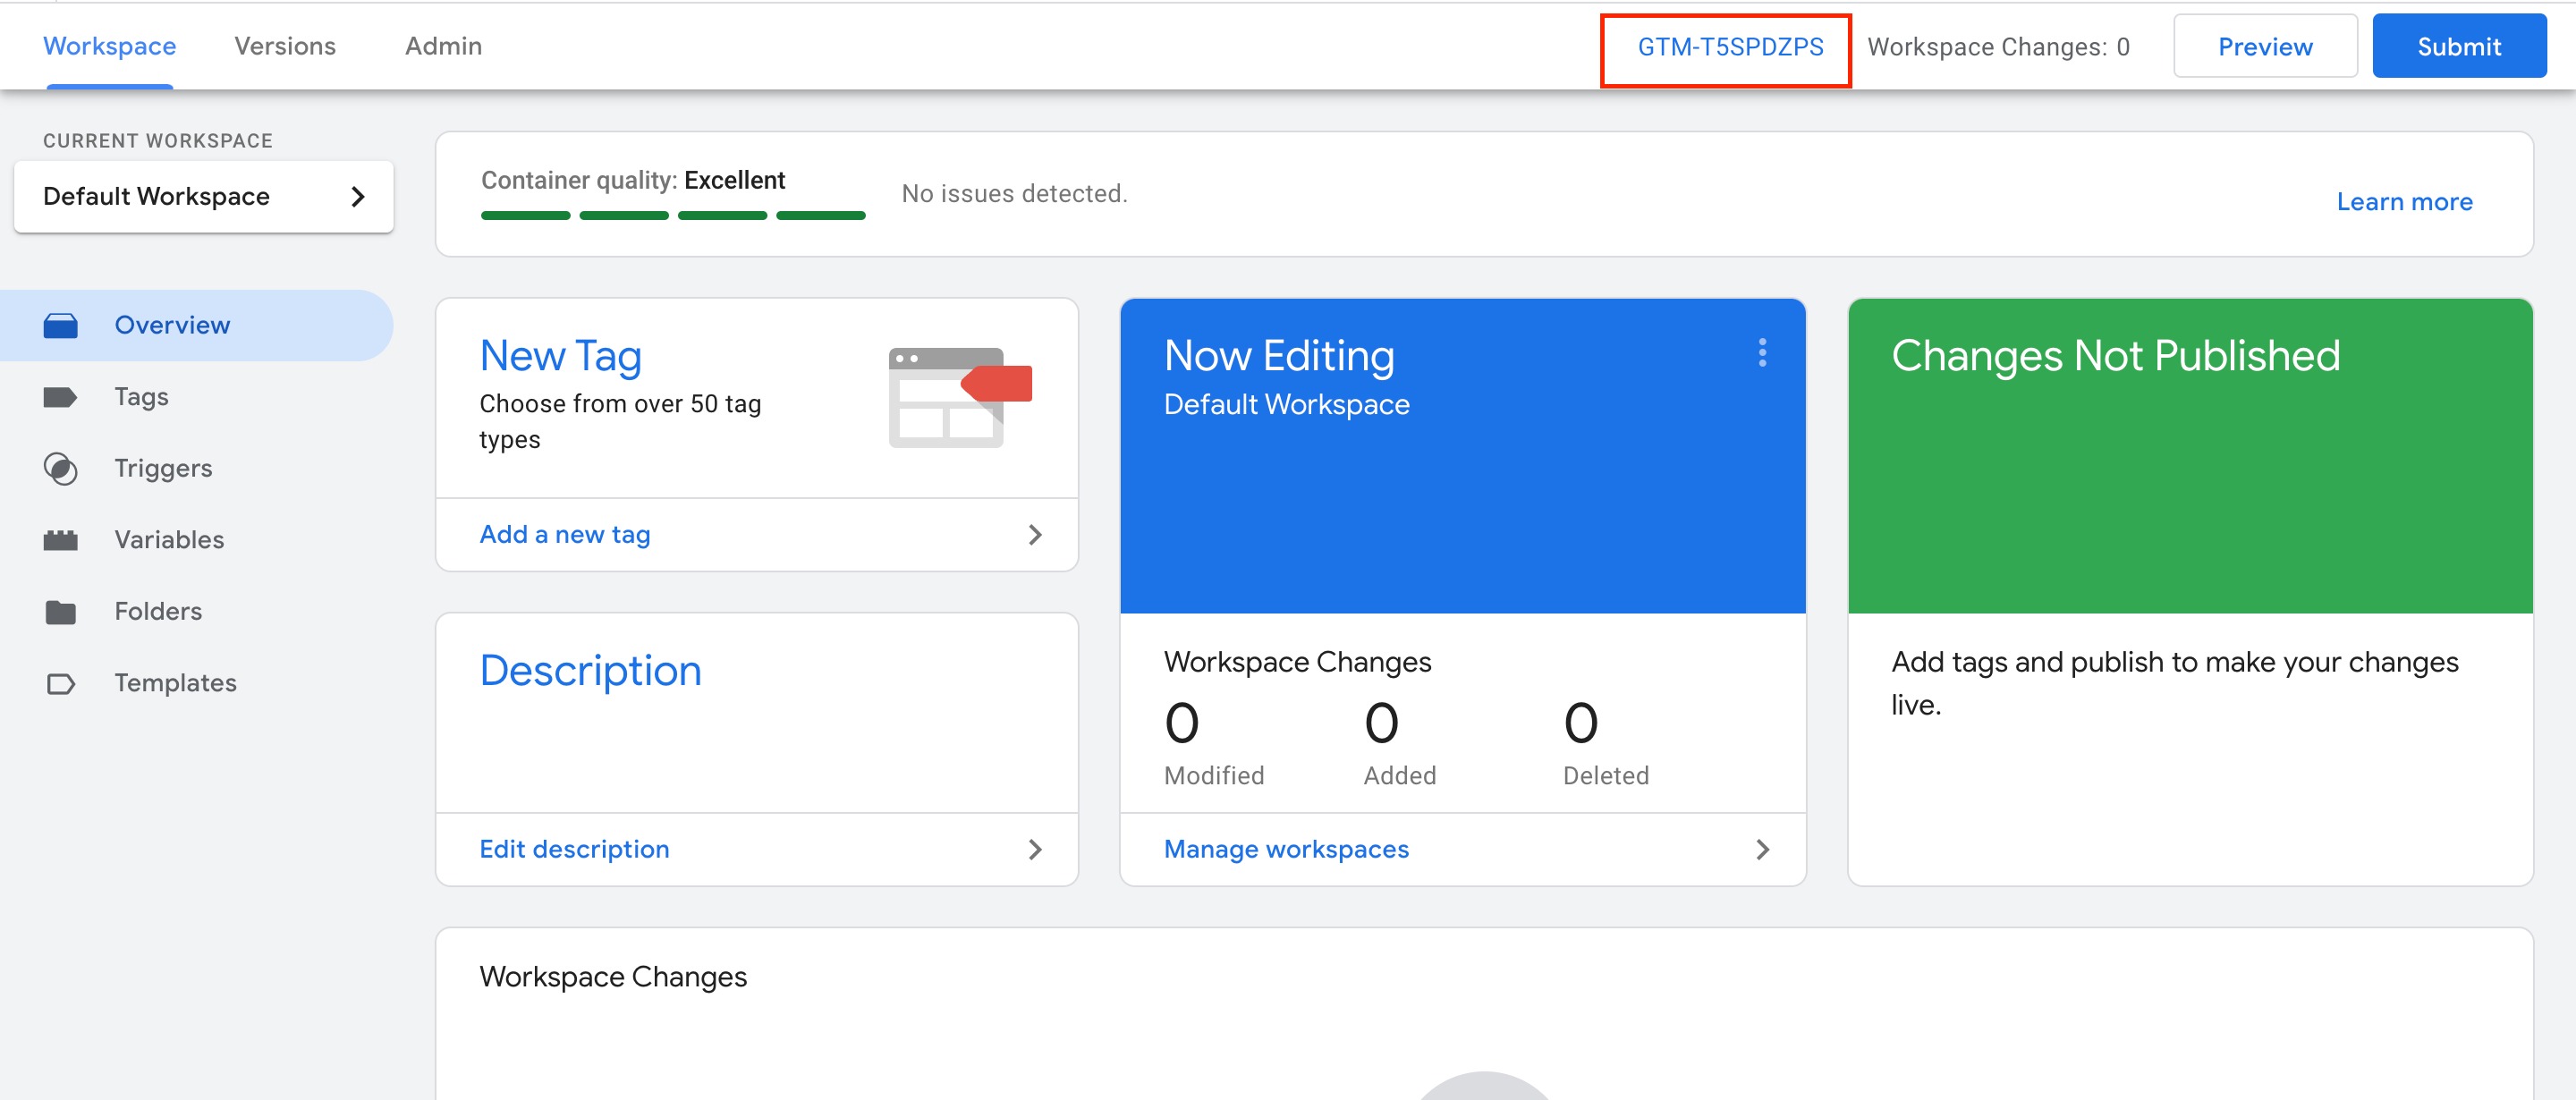Click the Manage workspaces link

(x=1286, y=850)
